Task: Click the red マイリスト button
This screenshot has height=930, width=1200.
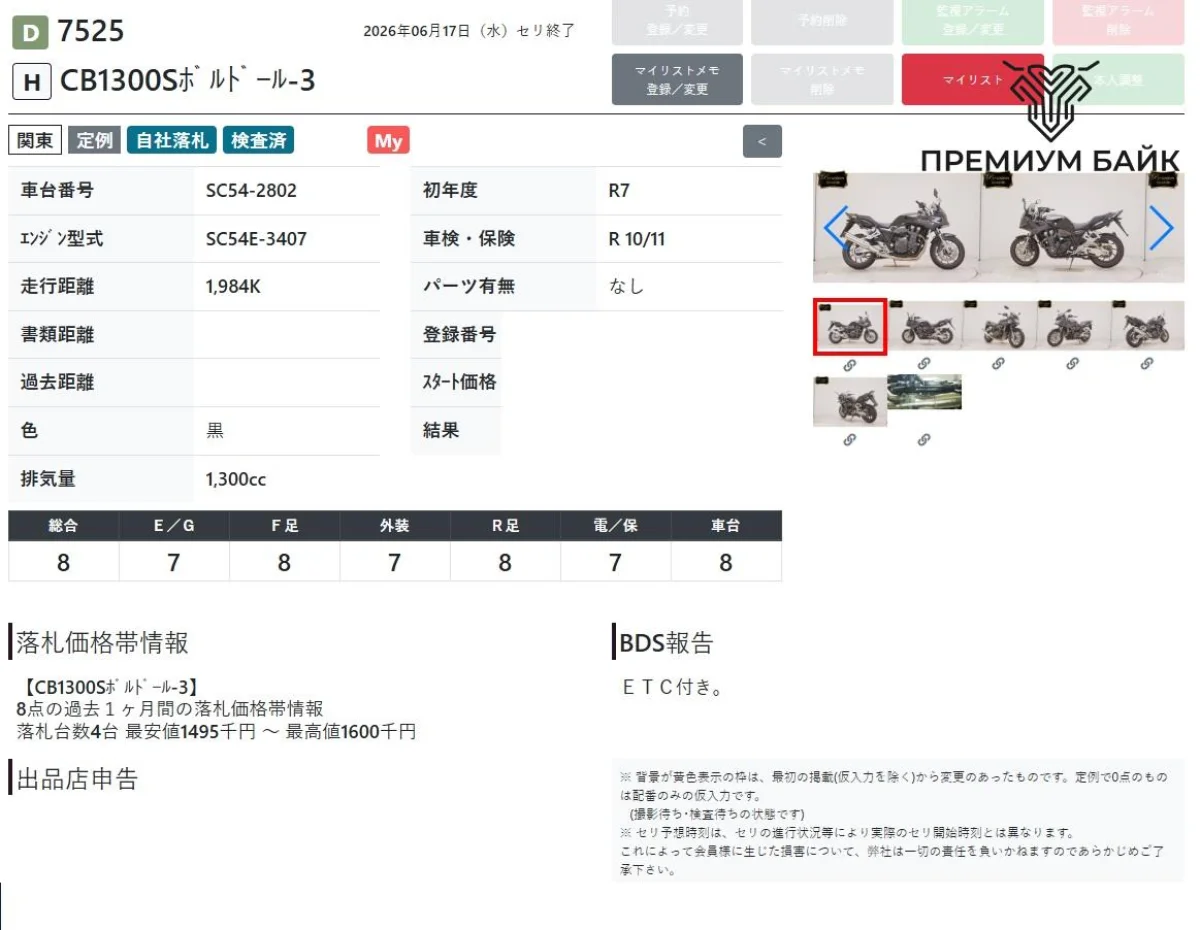Action: tap(972, 79)
